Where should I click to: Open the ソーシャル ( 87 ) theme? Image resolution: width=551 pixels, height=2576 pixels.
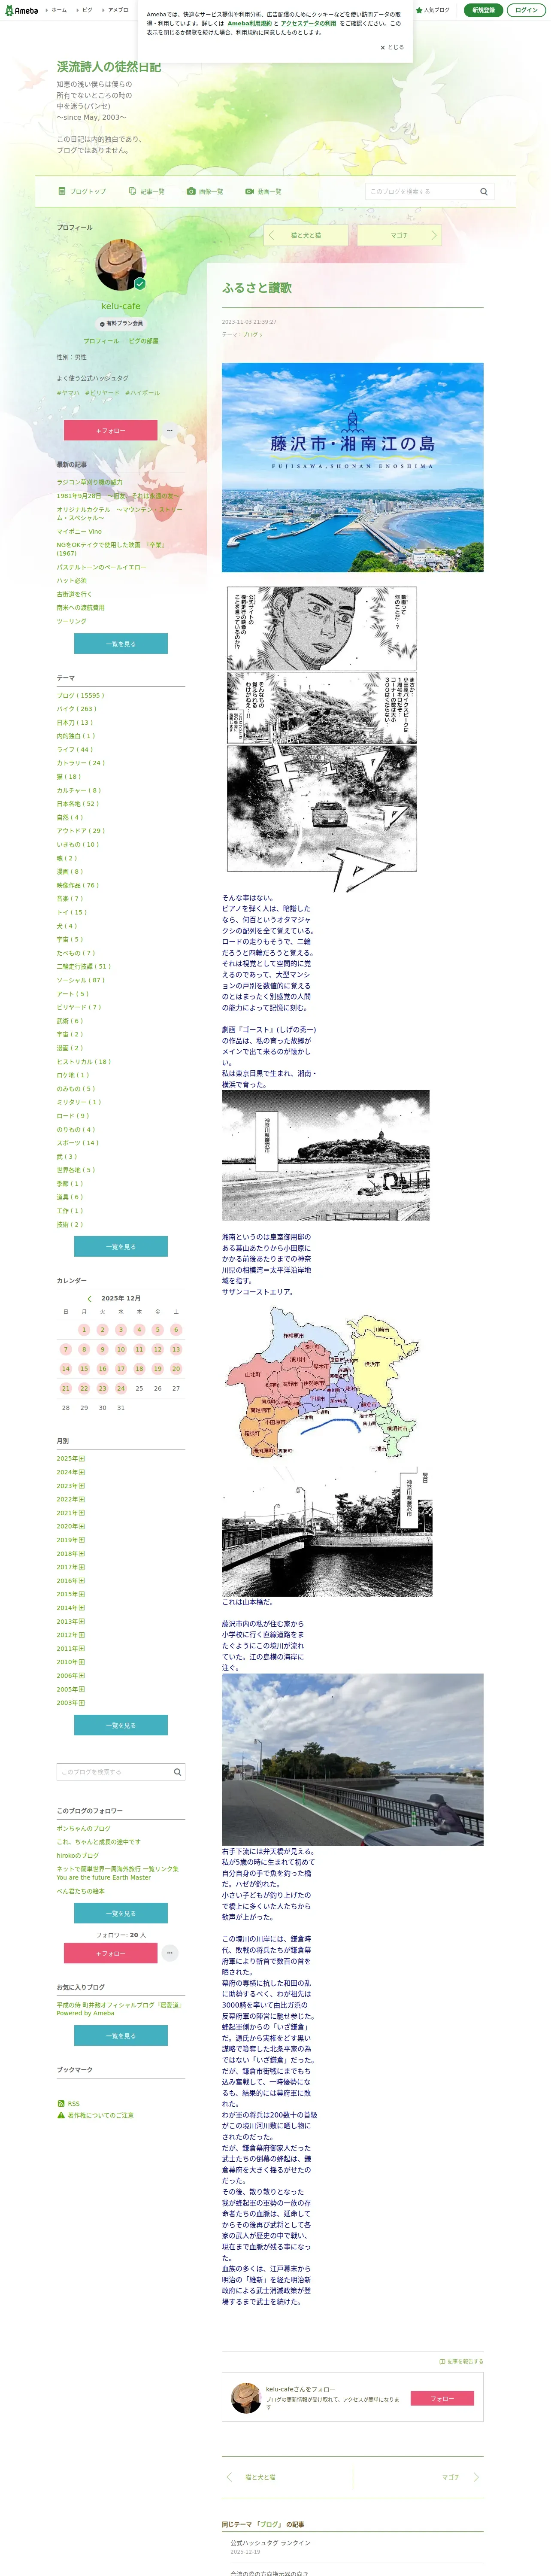tap(81, 980)
